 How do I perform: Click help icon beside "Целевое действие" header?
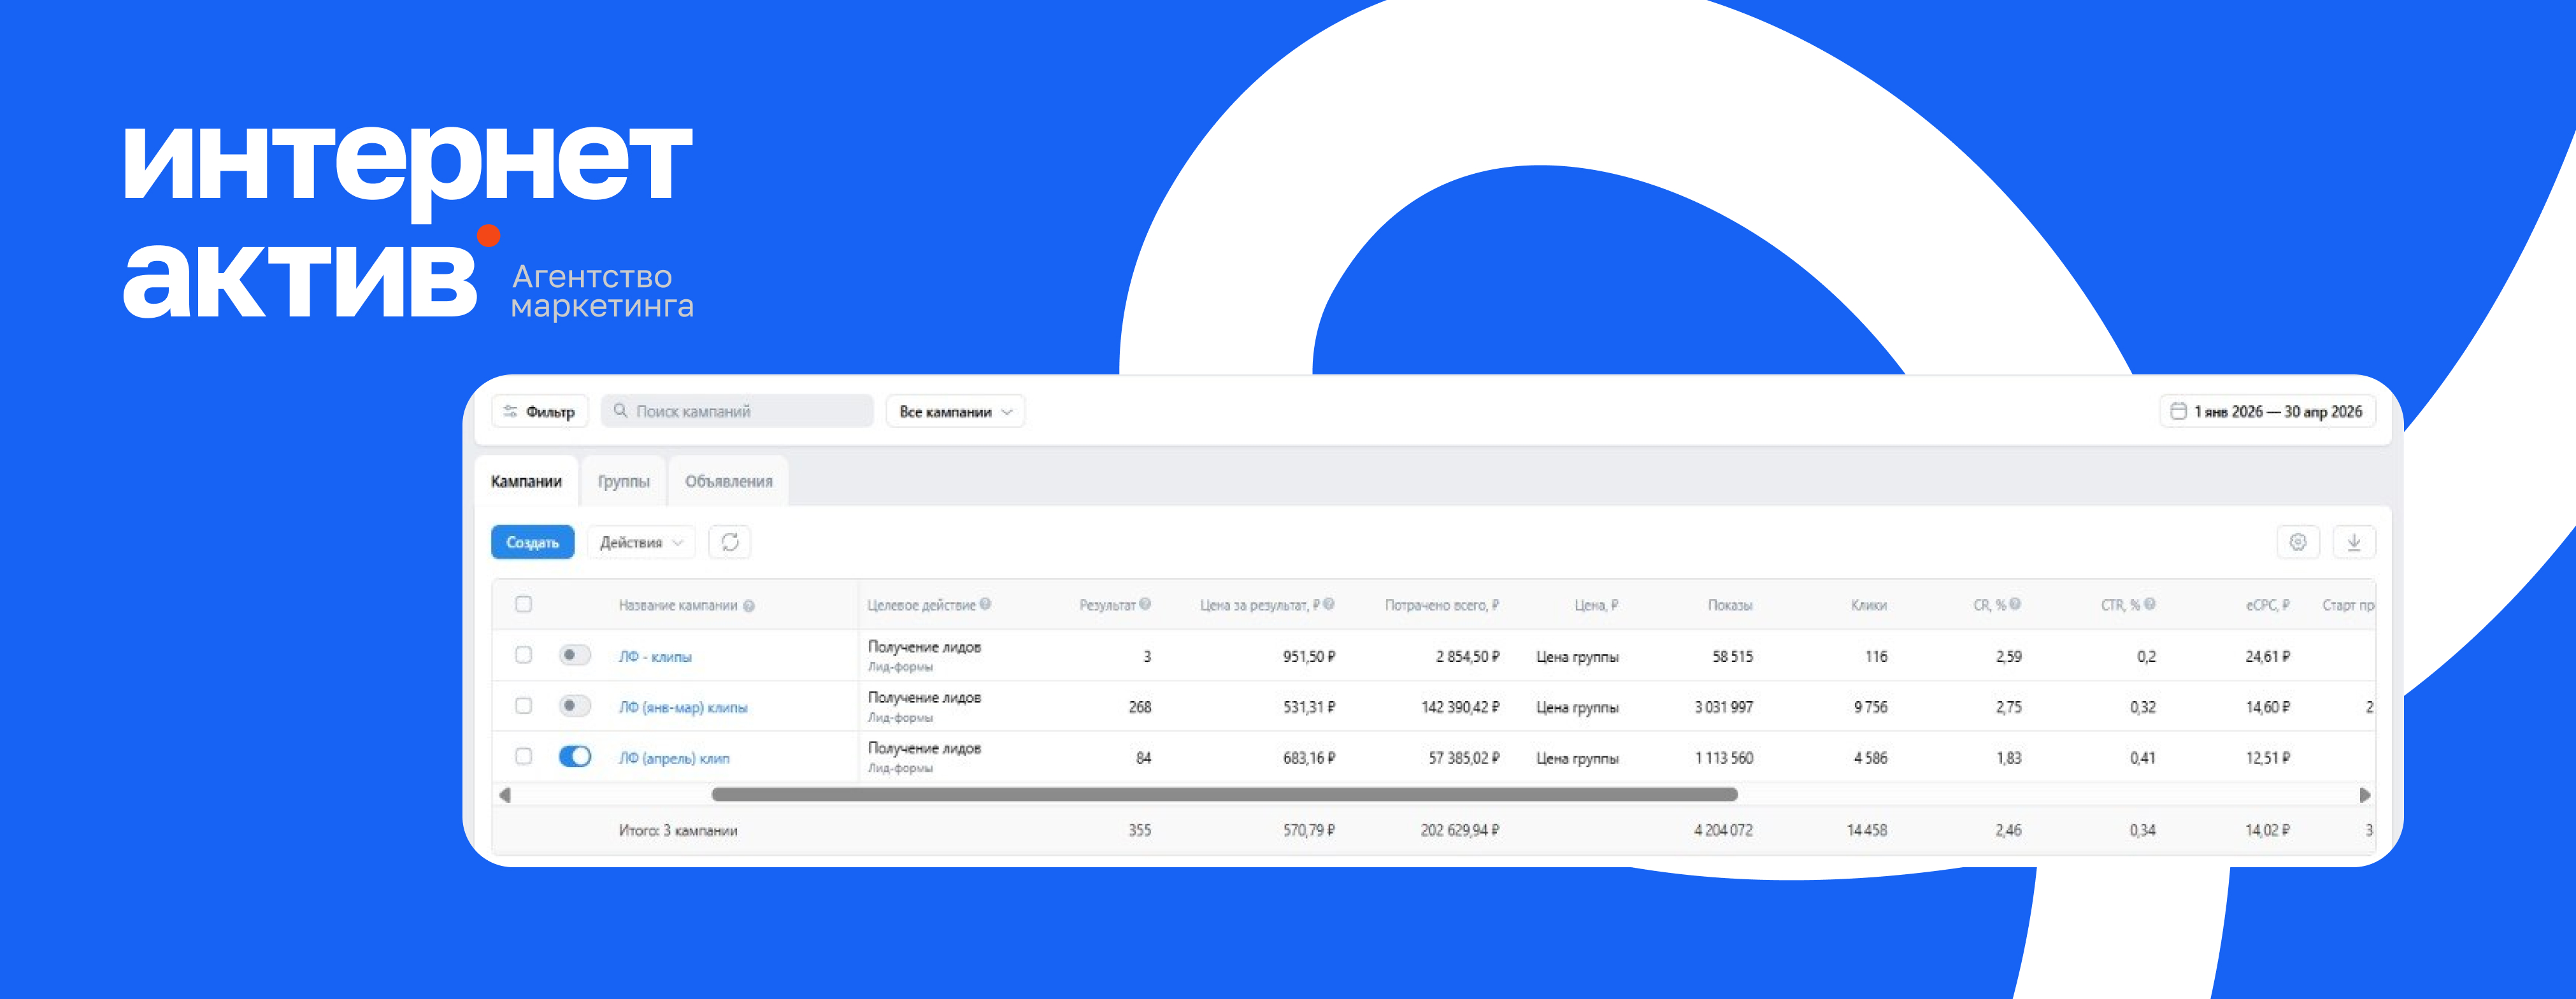point(985,604)
